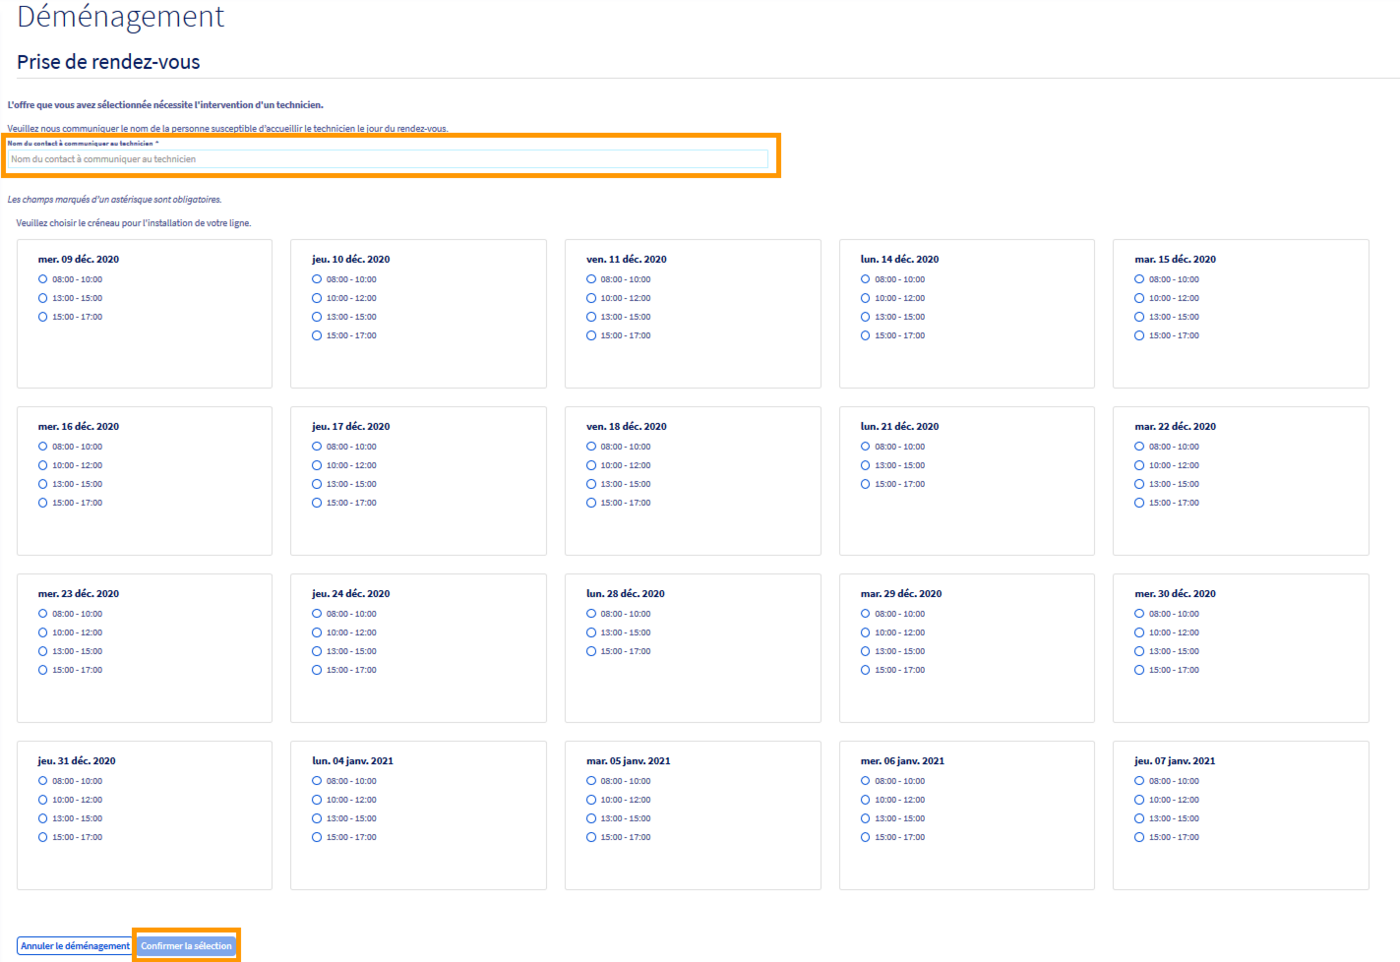This screenshot has height=962, width=1400.
Task: Choose 13:00 - 15:00 on lun. 21 déc. 2020
Action: click(865, 466)
